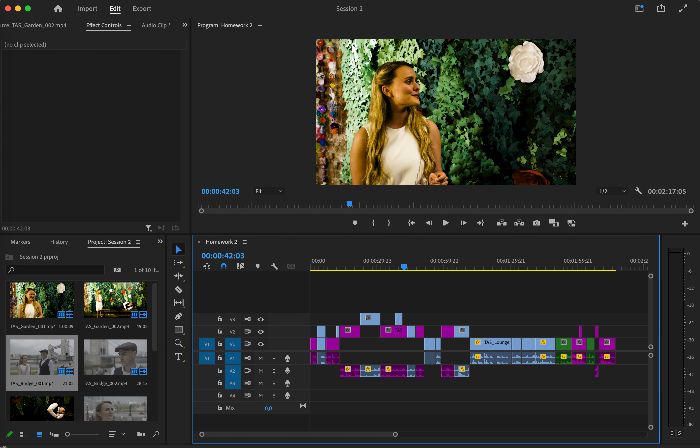
Task: Open the Button Editor plus icon
Action: [x=685, y=224]
